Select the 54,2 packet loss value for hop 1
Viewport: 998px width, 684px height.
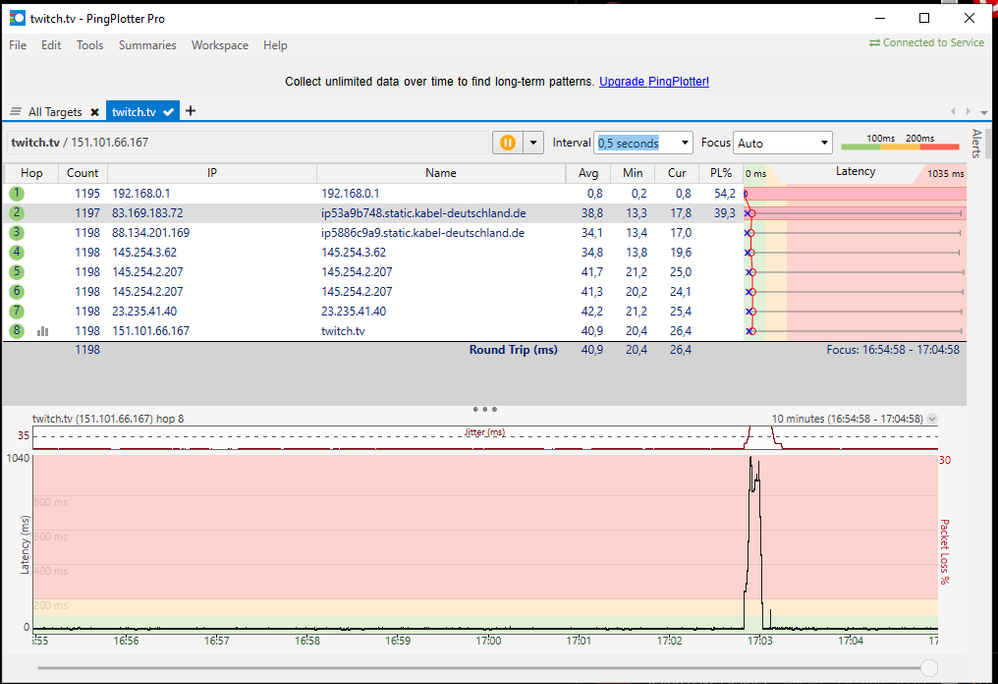724,193
